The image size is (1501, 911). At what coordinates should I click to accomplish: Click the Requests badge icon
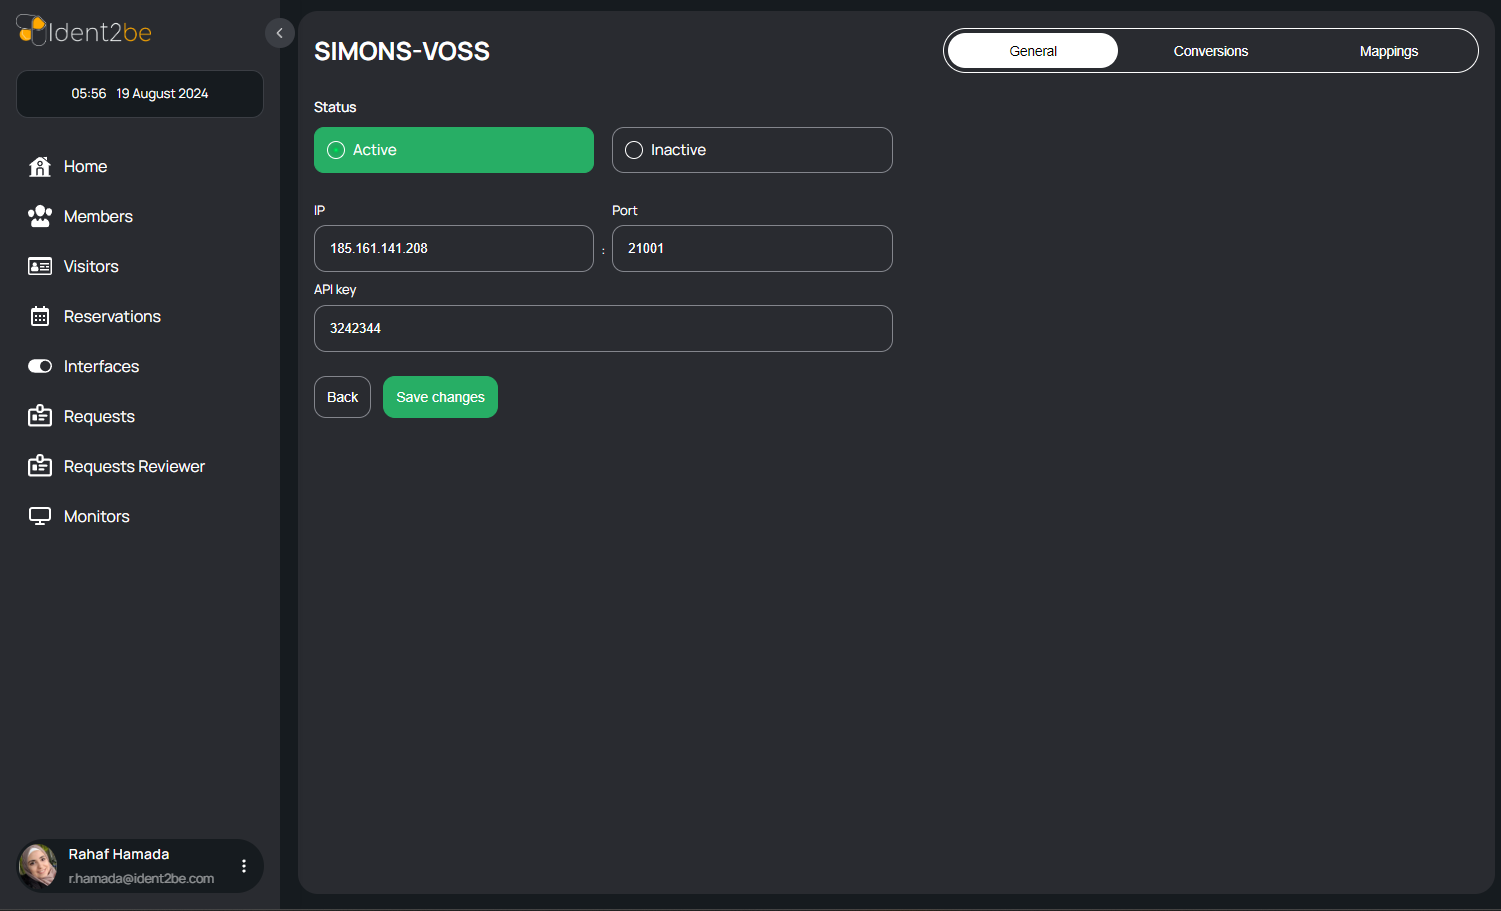pos(40,416)
